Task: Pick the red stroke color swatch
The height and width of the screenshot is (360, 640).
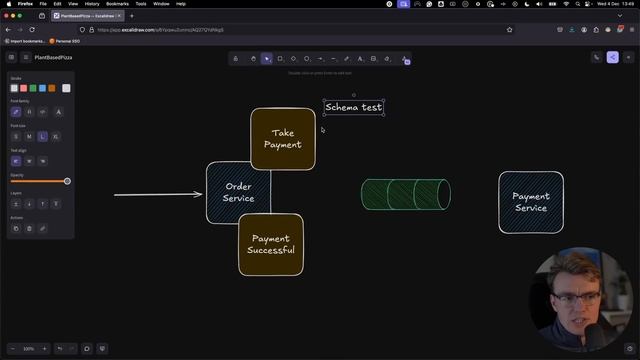Action: tap(24, 88)
